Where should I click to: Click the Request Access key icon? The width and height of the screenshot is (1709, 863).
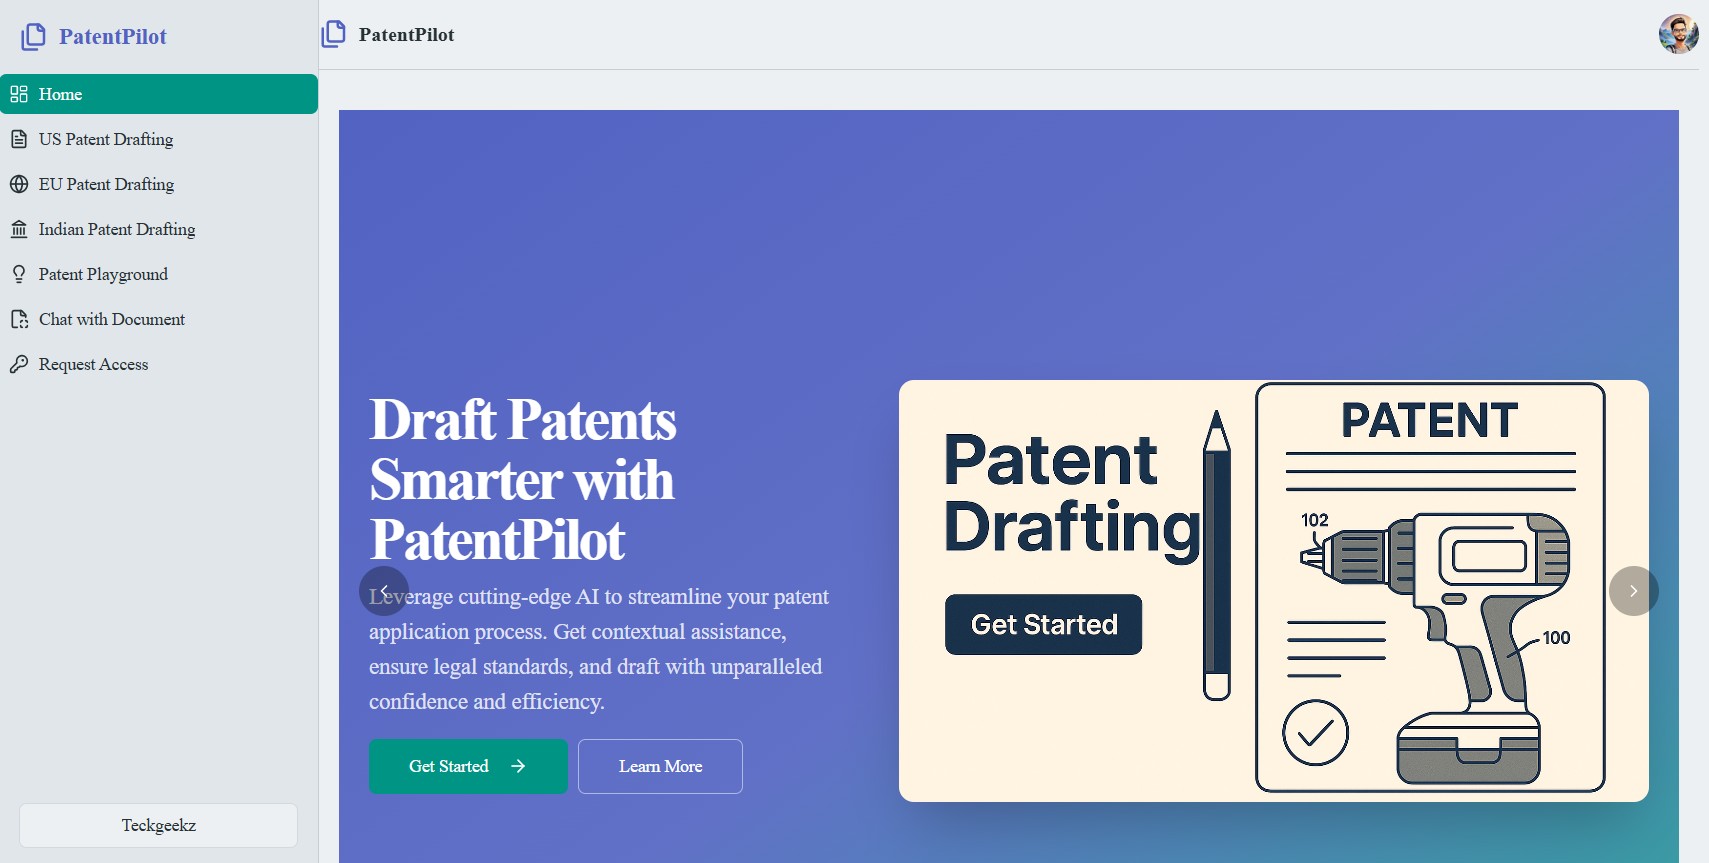tap(19, 364)
